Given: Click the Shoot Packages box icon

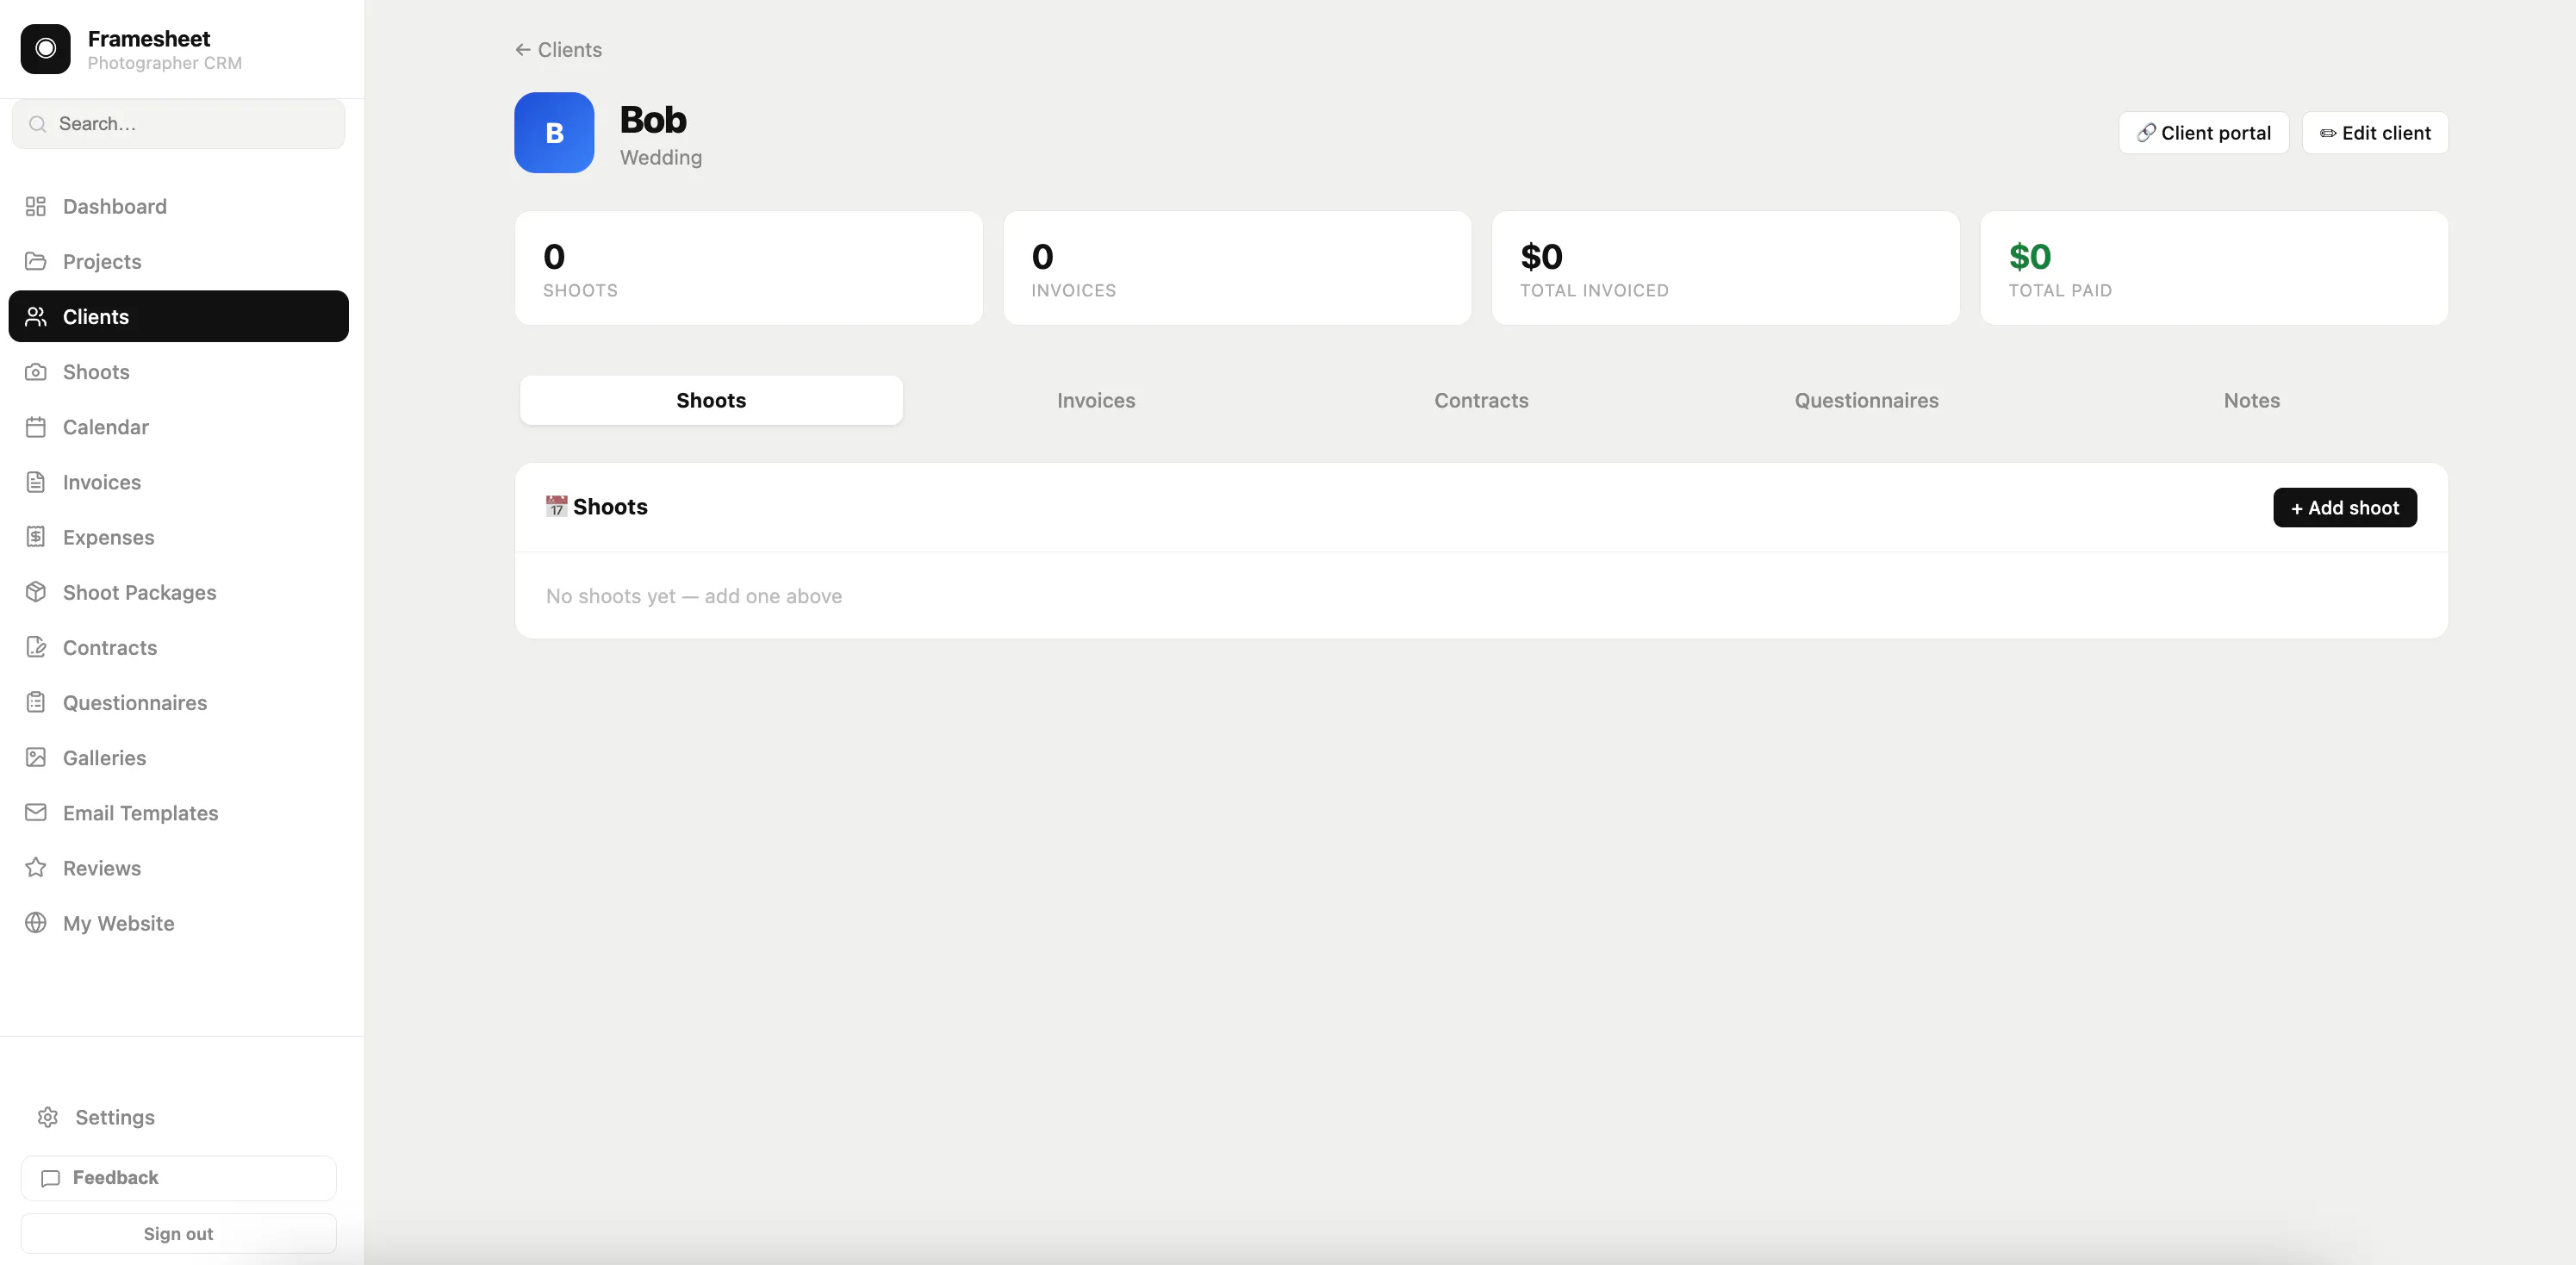Looking at the screenshot, I should point(36,592).
